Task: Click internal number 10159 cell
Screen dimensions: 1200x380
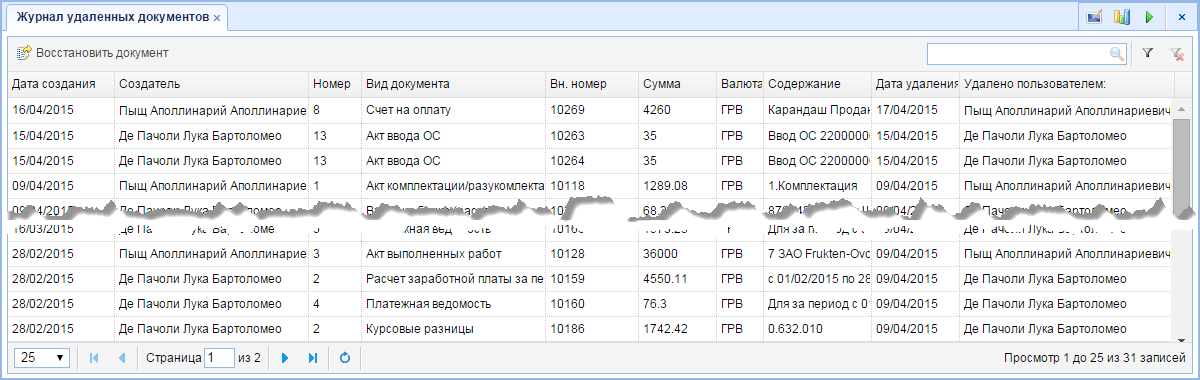Action: (592, 279)
